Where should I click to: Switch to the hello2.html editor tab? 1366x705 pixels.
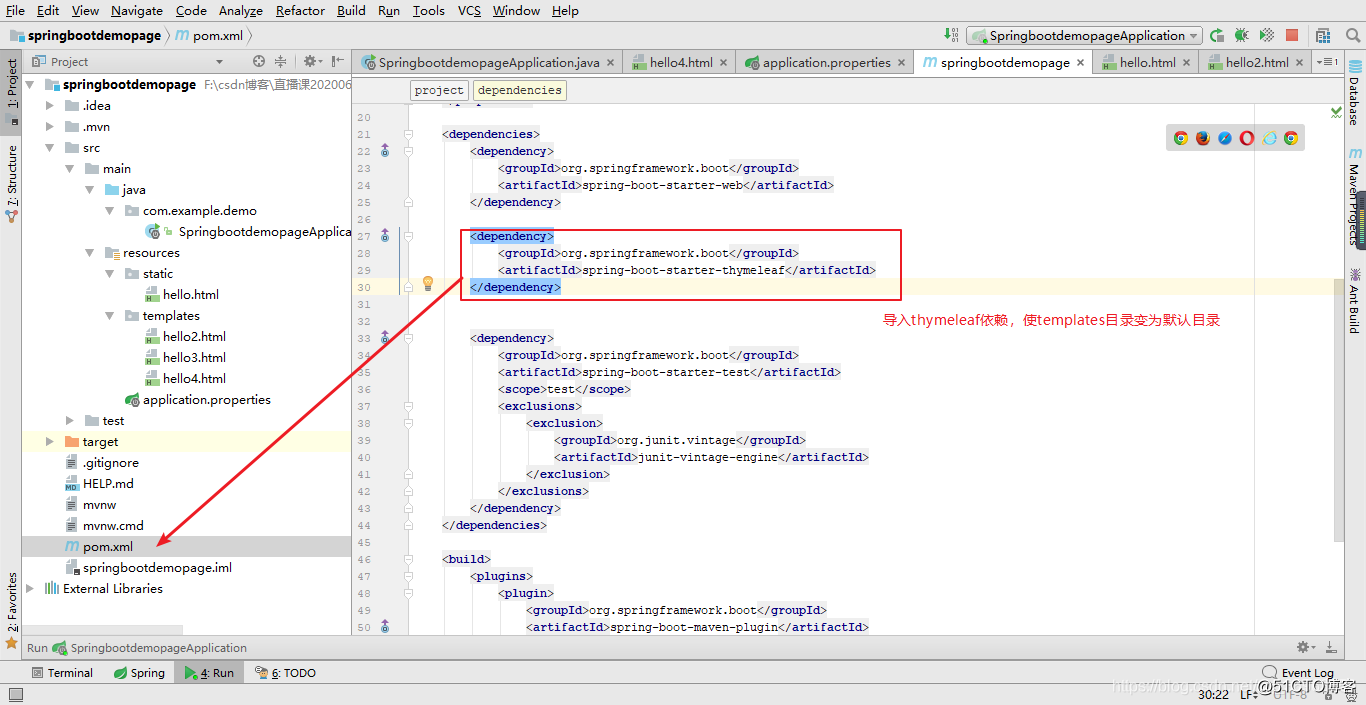(1257, 62)
